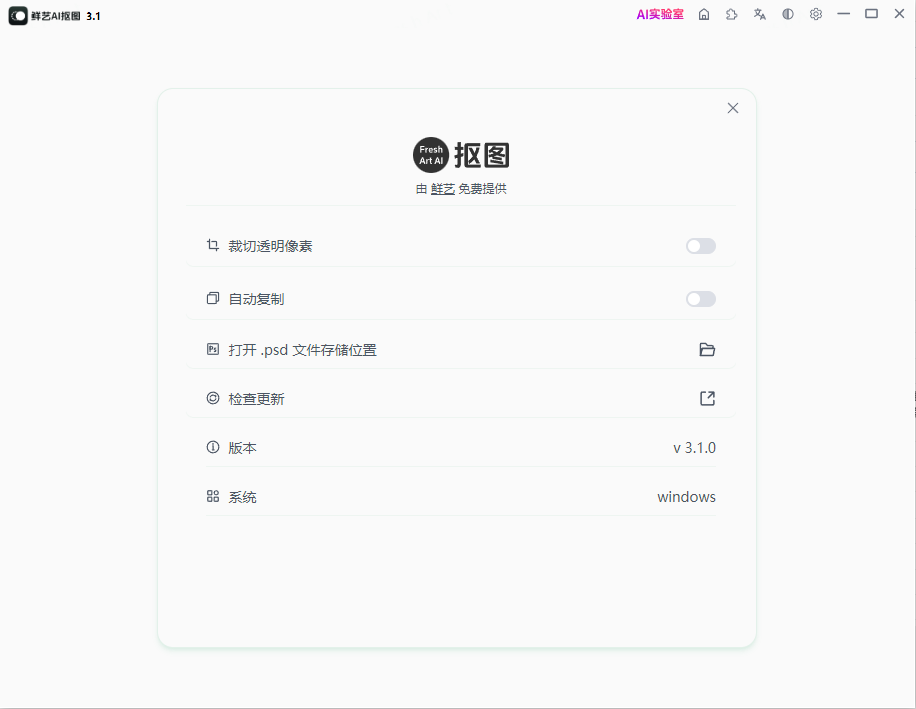The width and height of the screenshot is (916, 709).
Task: Open the AI实验室 menu item
Action: pyautogui.click(x=660, y=14)
